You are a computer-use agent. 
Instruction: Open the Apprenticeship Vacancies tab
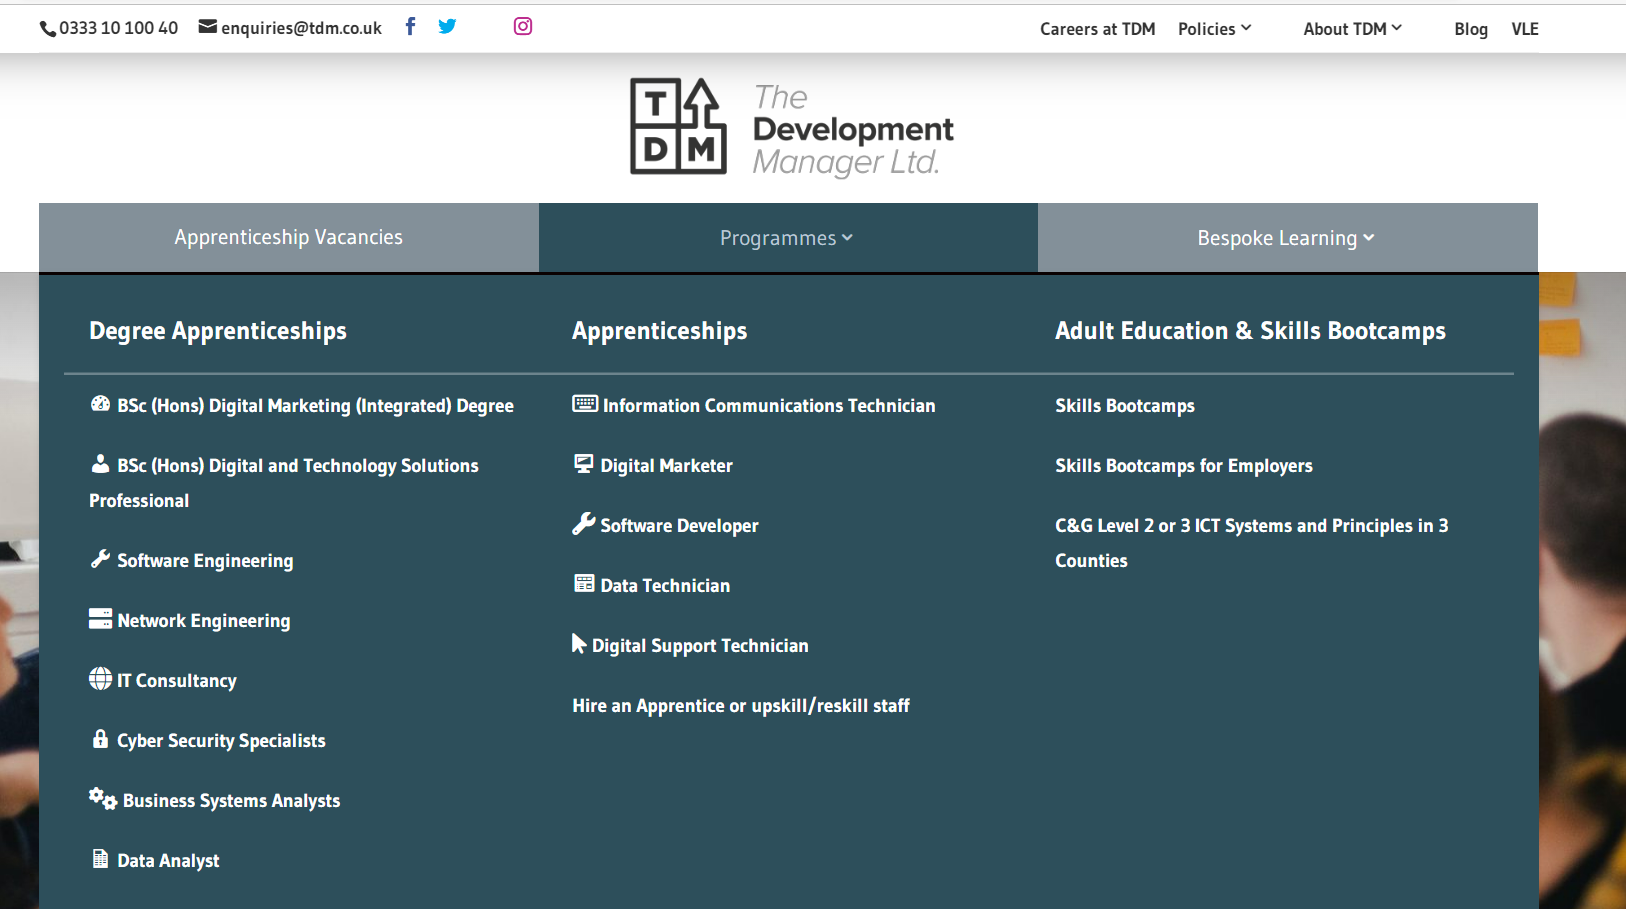288,237
